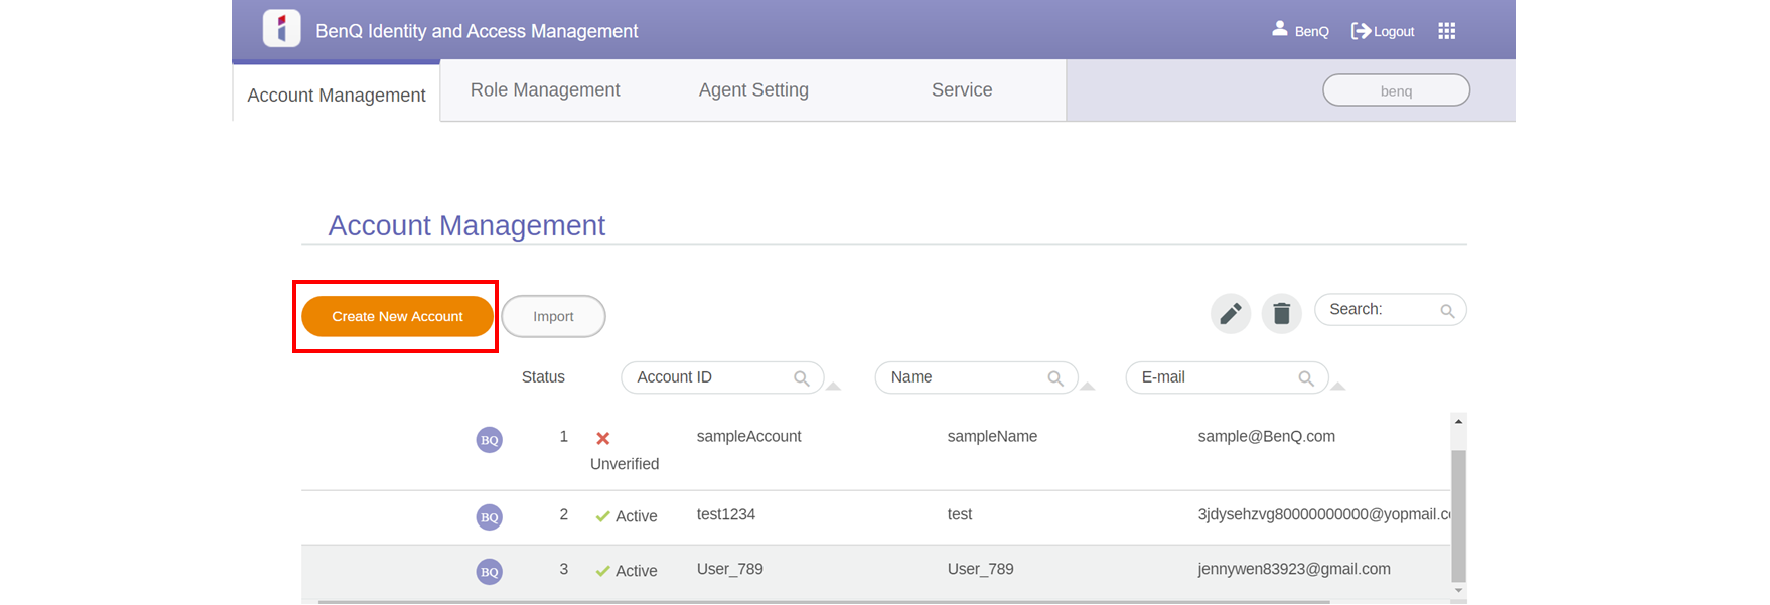Click the BQ avatar for sampleAccount
Screen dimensions: 1770x605
point(489,440)
